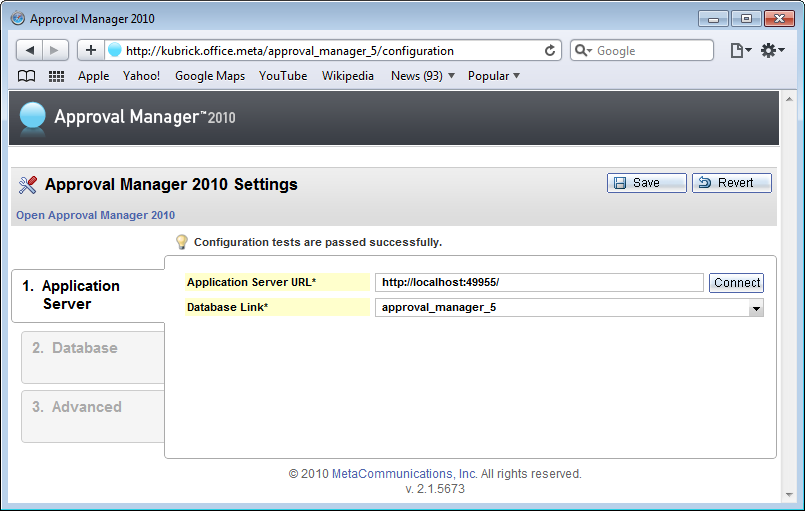Open the browser settings gear menu

(x=772, y=50)
